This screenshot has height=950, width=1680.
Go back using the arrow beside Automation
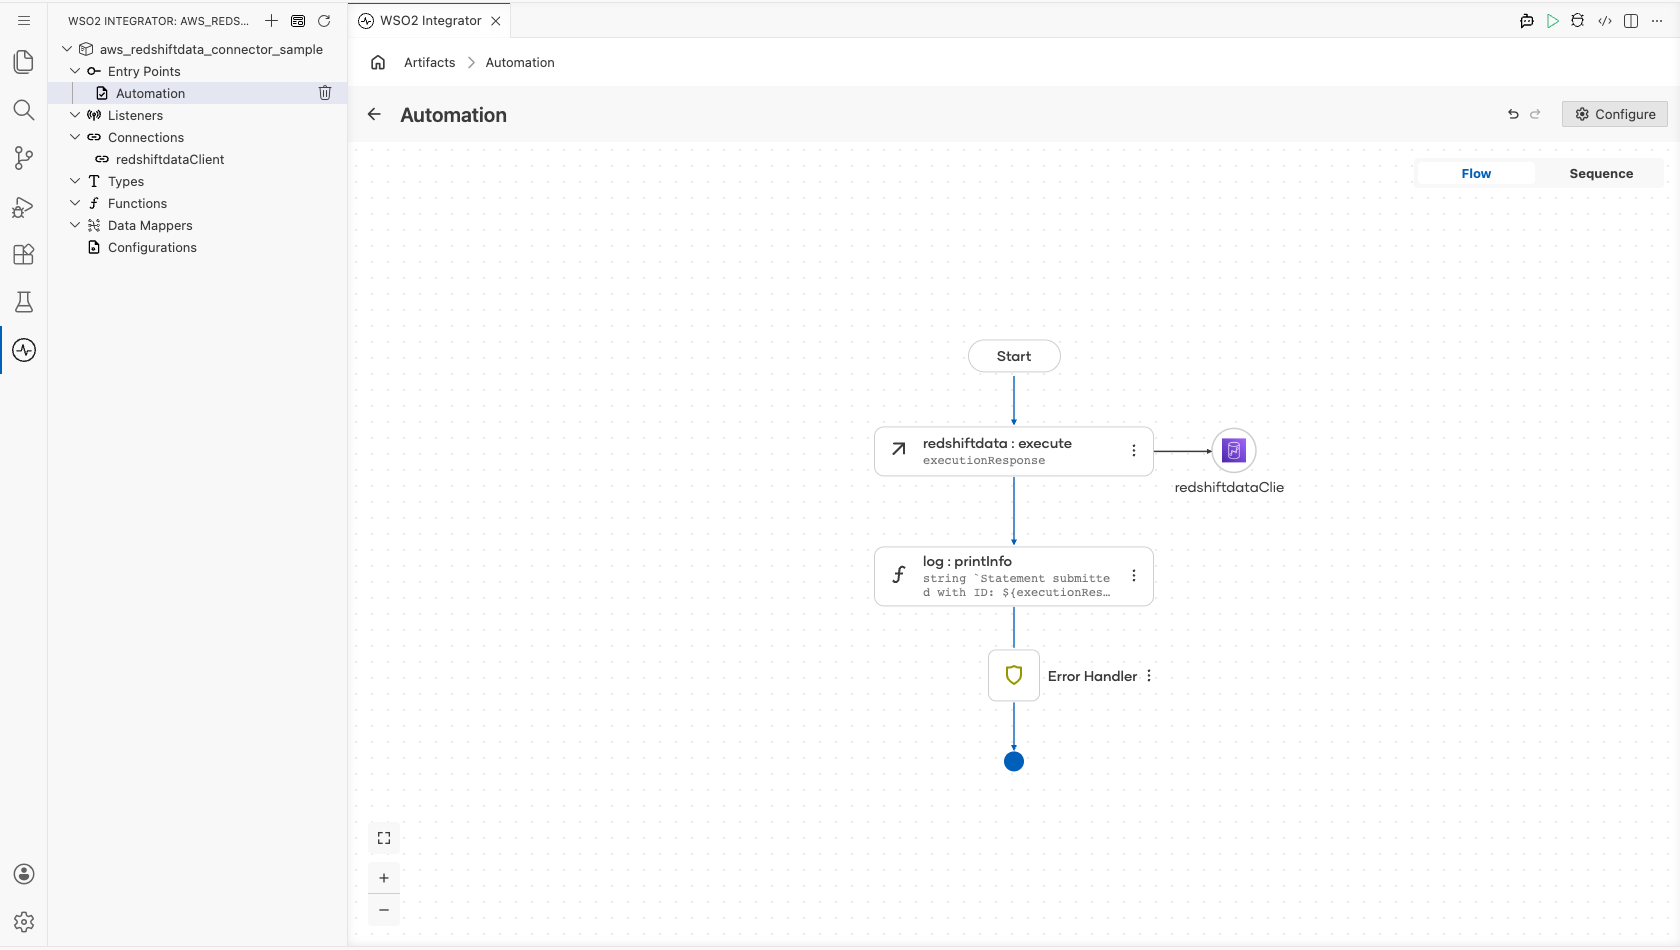pyautogui.click(x=374, y=114)
